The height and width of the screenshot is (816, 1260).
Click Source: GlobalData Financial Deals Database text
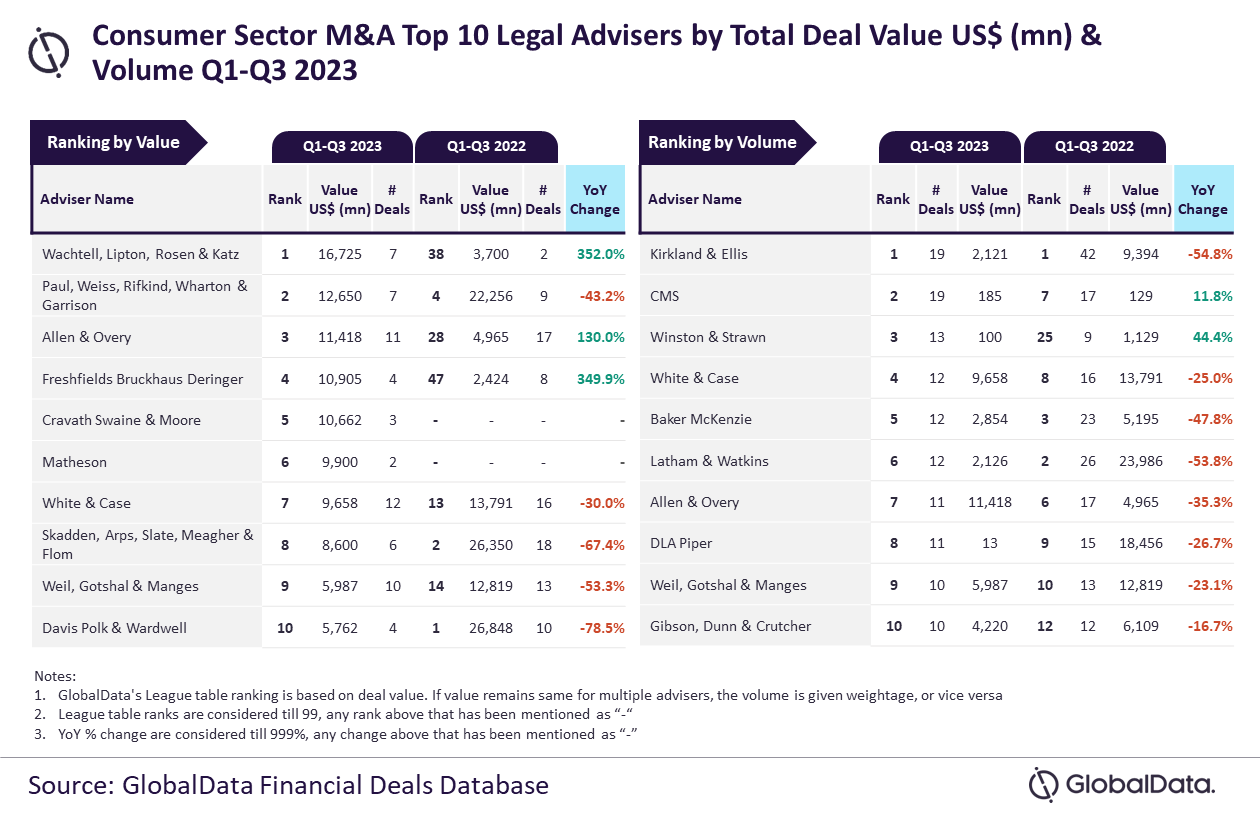(288, 784)
